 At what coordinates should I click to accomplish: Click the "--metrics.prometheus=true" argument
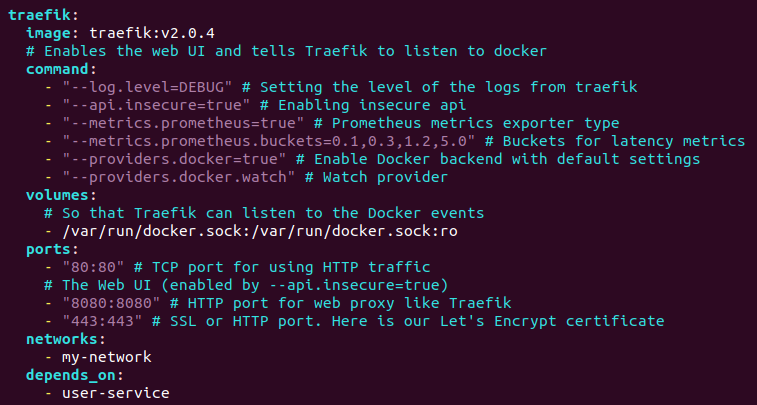[183, 123]
